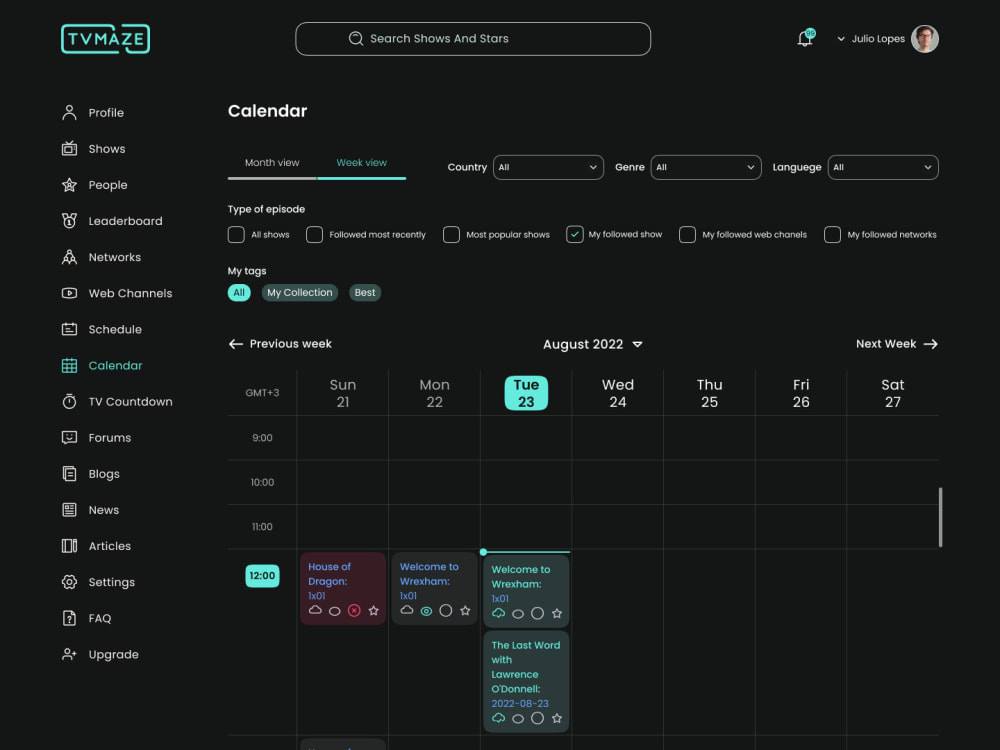The width and height of the screenshot is (1000, 750).
Task: Open House of Dragon: 1x01 link
Action: click(329, 581)
